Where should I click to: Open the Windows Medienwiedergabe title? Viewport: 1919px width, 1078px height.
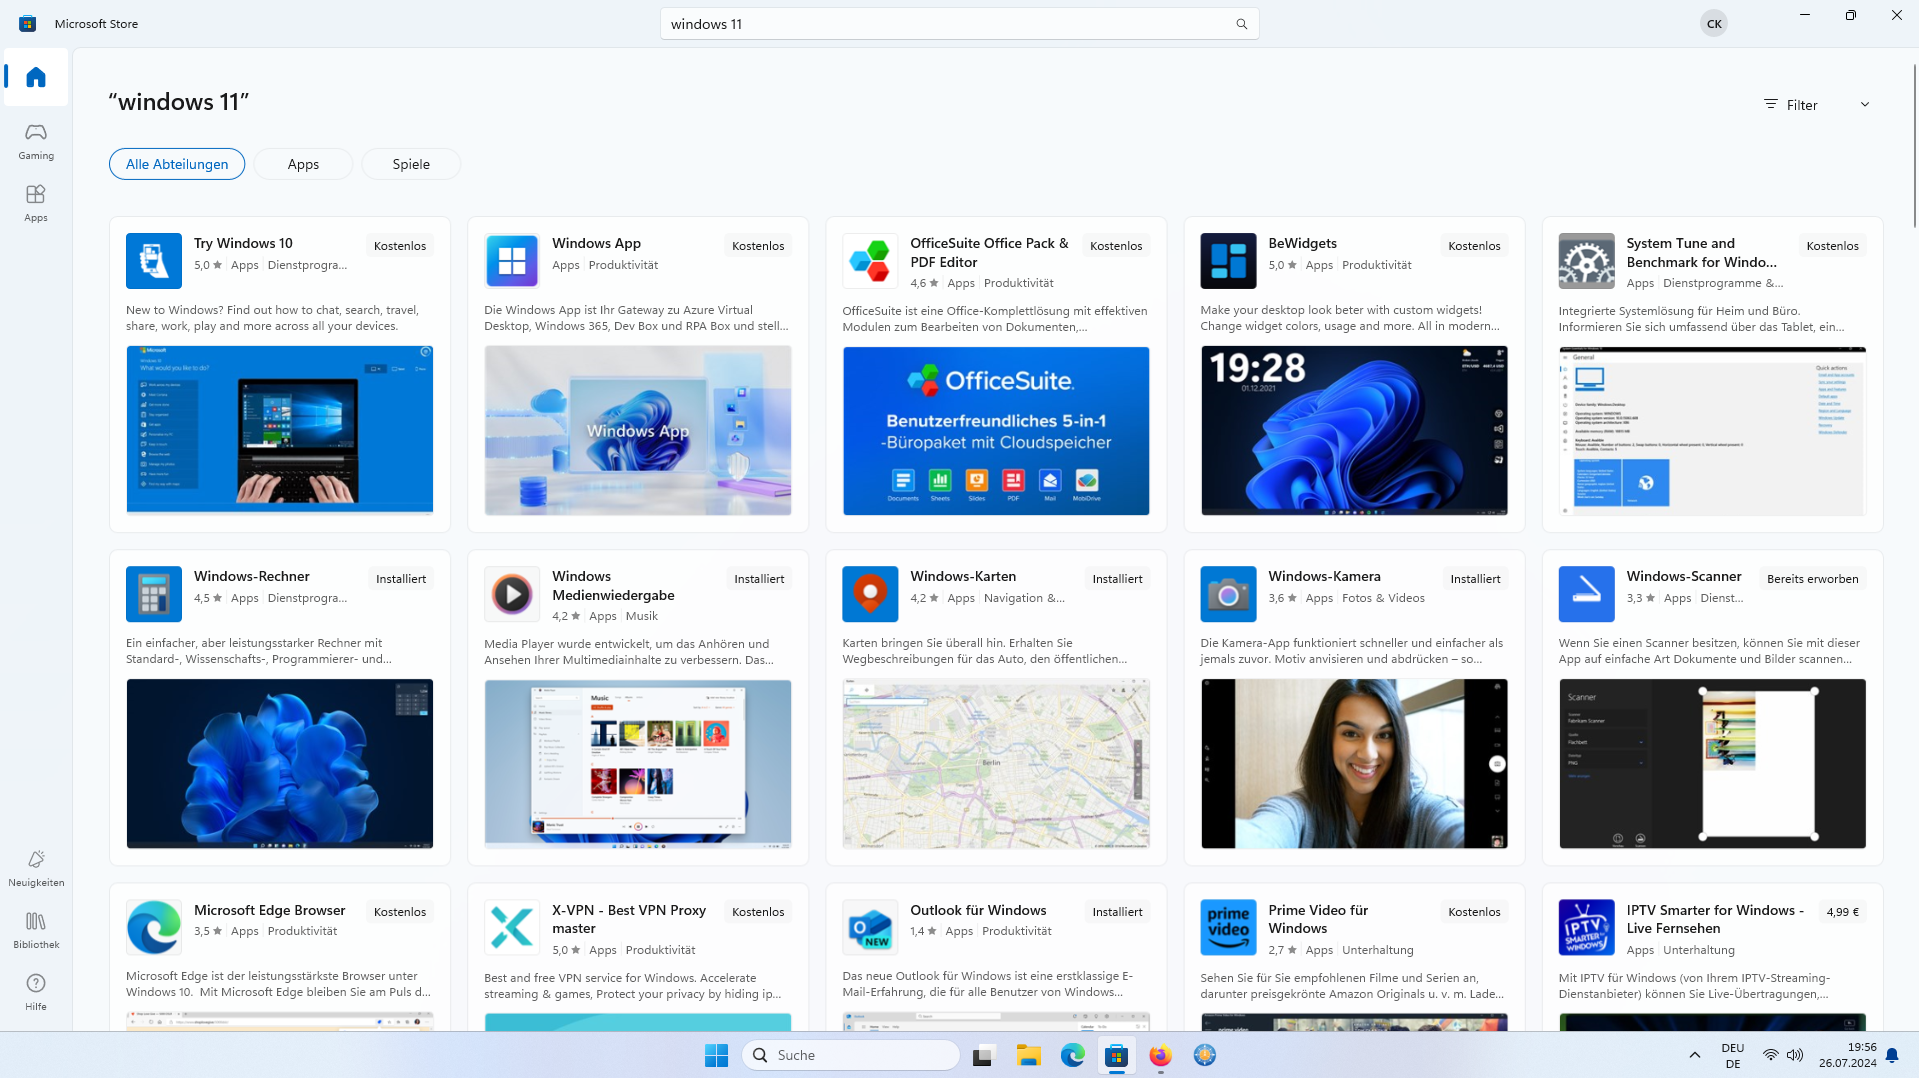[613, 586]
